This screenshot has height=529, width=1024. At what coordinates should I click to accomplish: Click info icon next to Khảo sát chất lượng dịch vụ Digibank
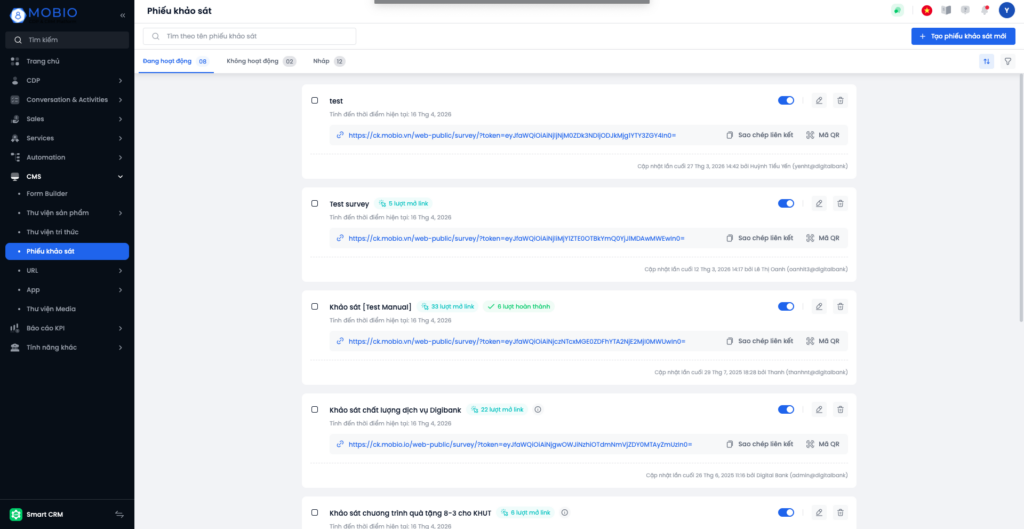click(537, 409)
